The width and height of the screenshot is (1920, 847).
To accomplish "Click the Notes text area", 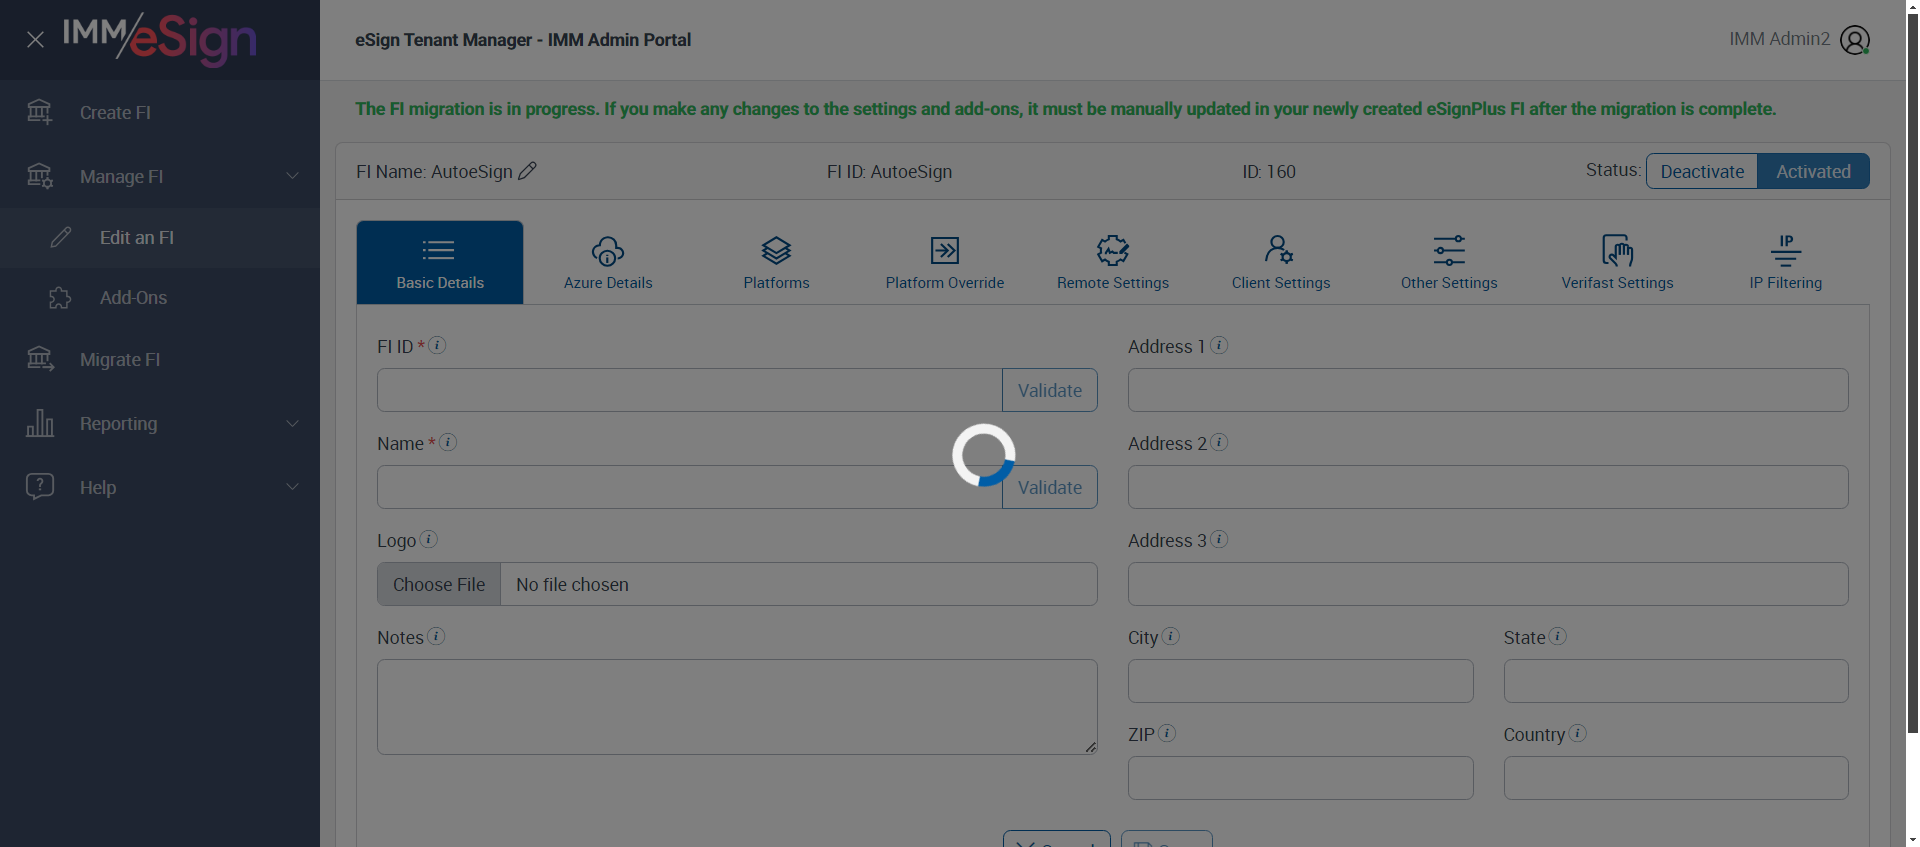I will (737, 707).
